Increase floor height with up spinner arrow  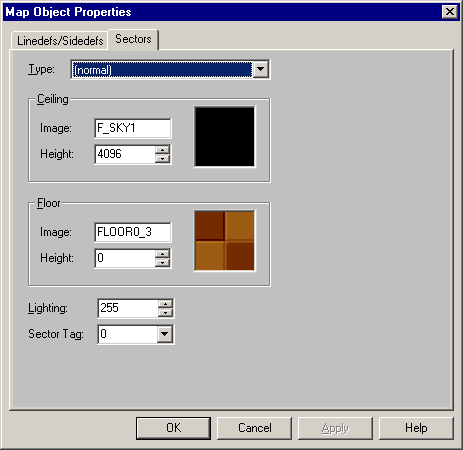[x=162, y=254]
